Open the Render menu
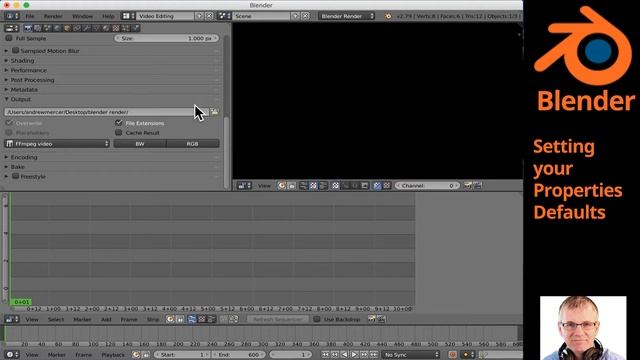 coord(53,16)
